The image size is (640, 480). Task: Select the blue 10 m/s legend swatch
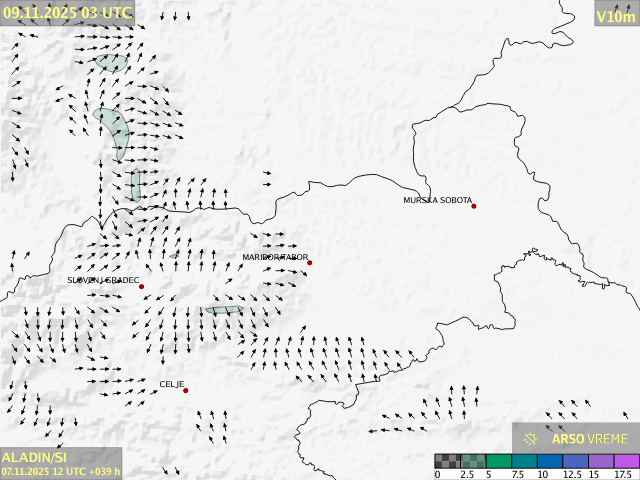click(550, 461)
